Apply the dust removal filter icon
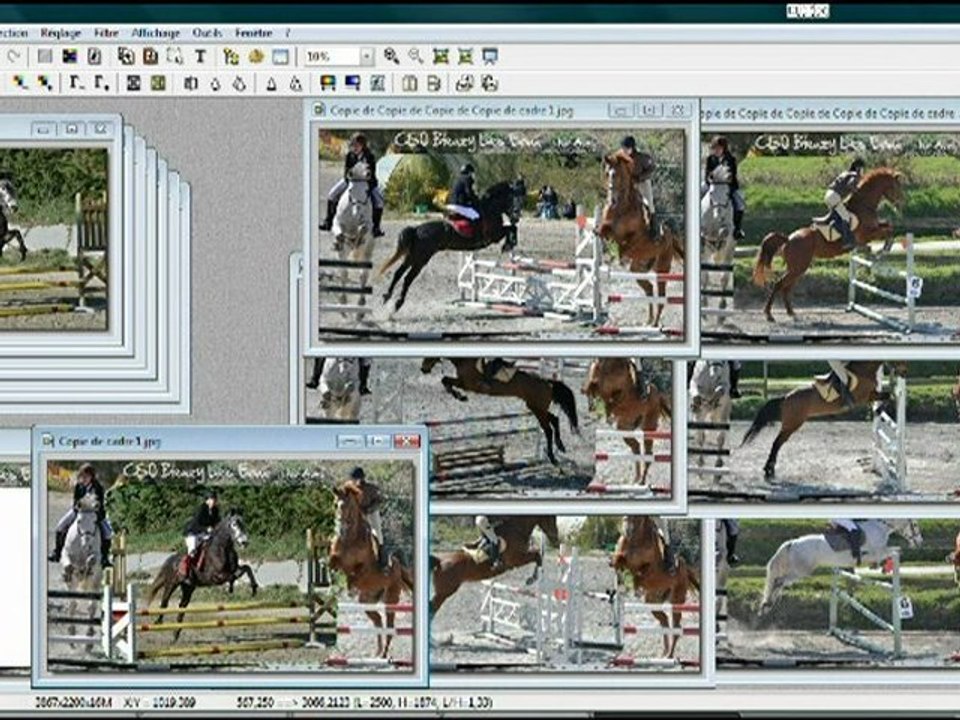 point(190,83)
